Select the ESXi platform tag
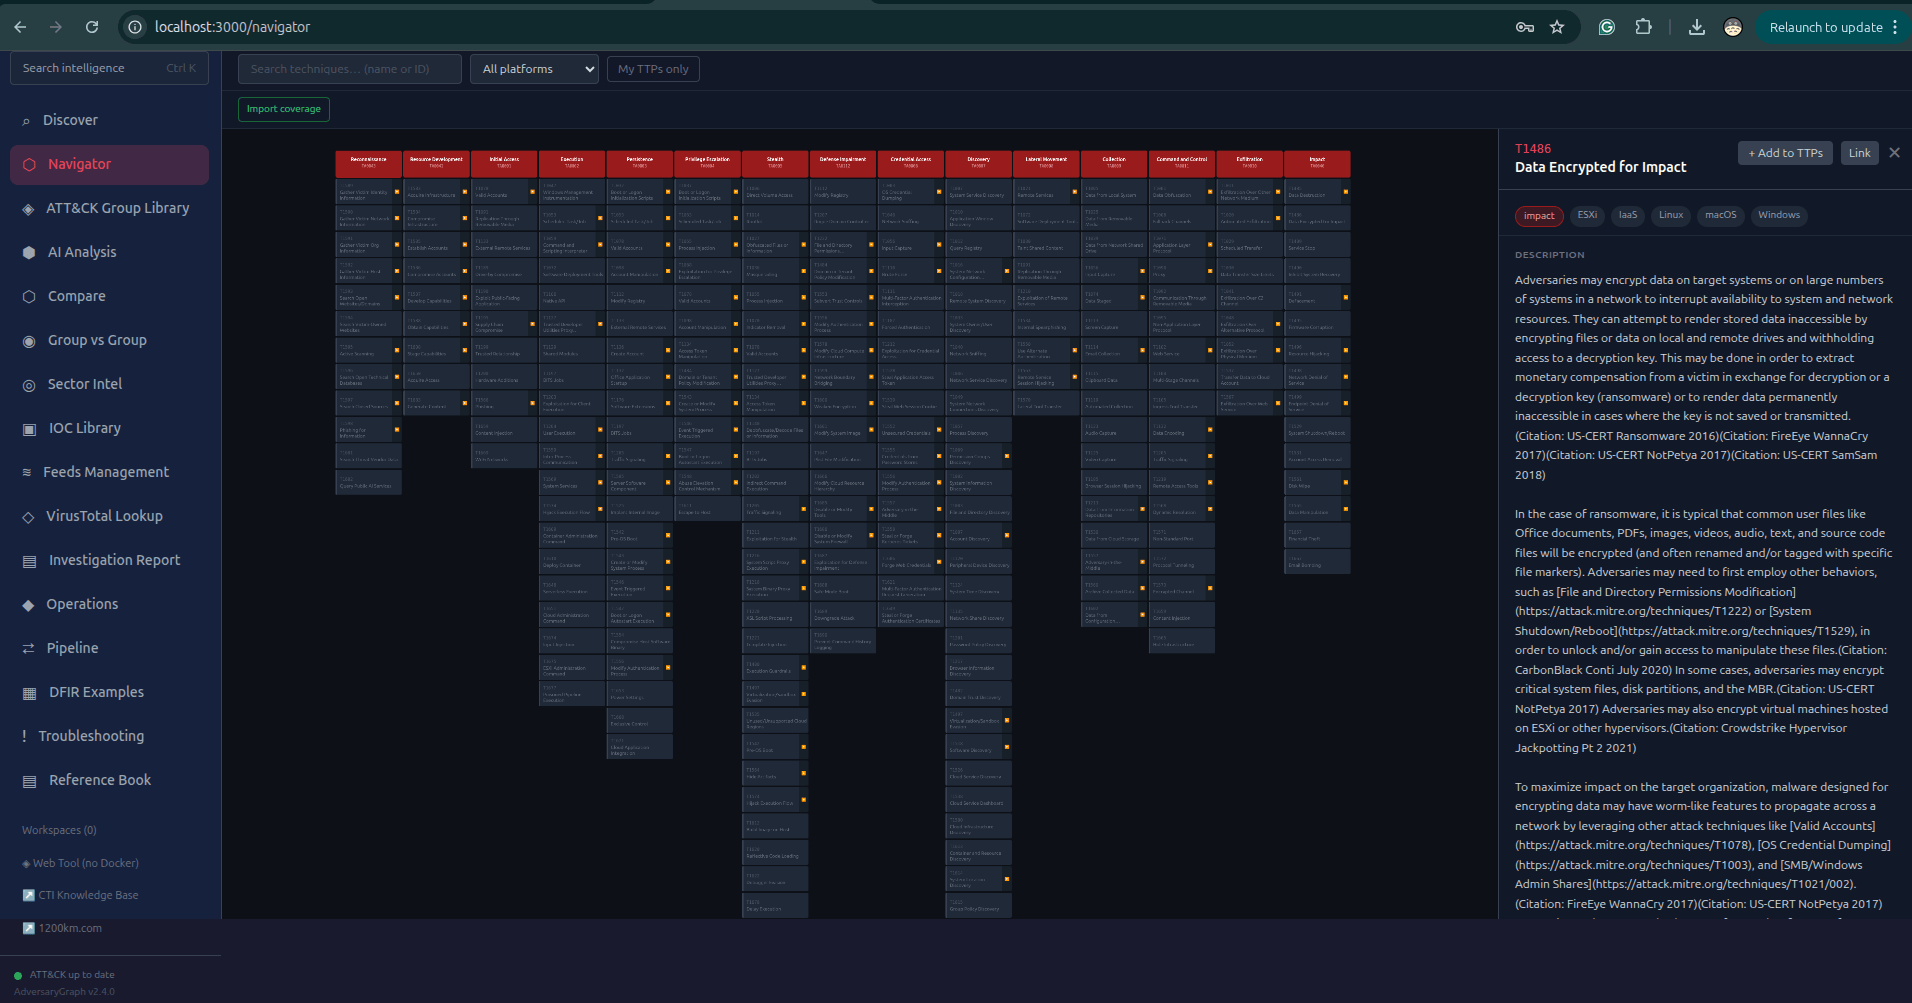The image size is (1912, 1003). click(1587, 215)
